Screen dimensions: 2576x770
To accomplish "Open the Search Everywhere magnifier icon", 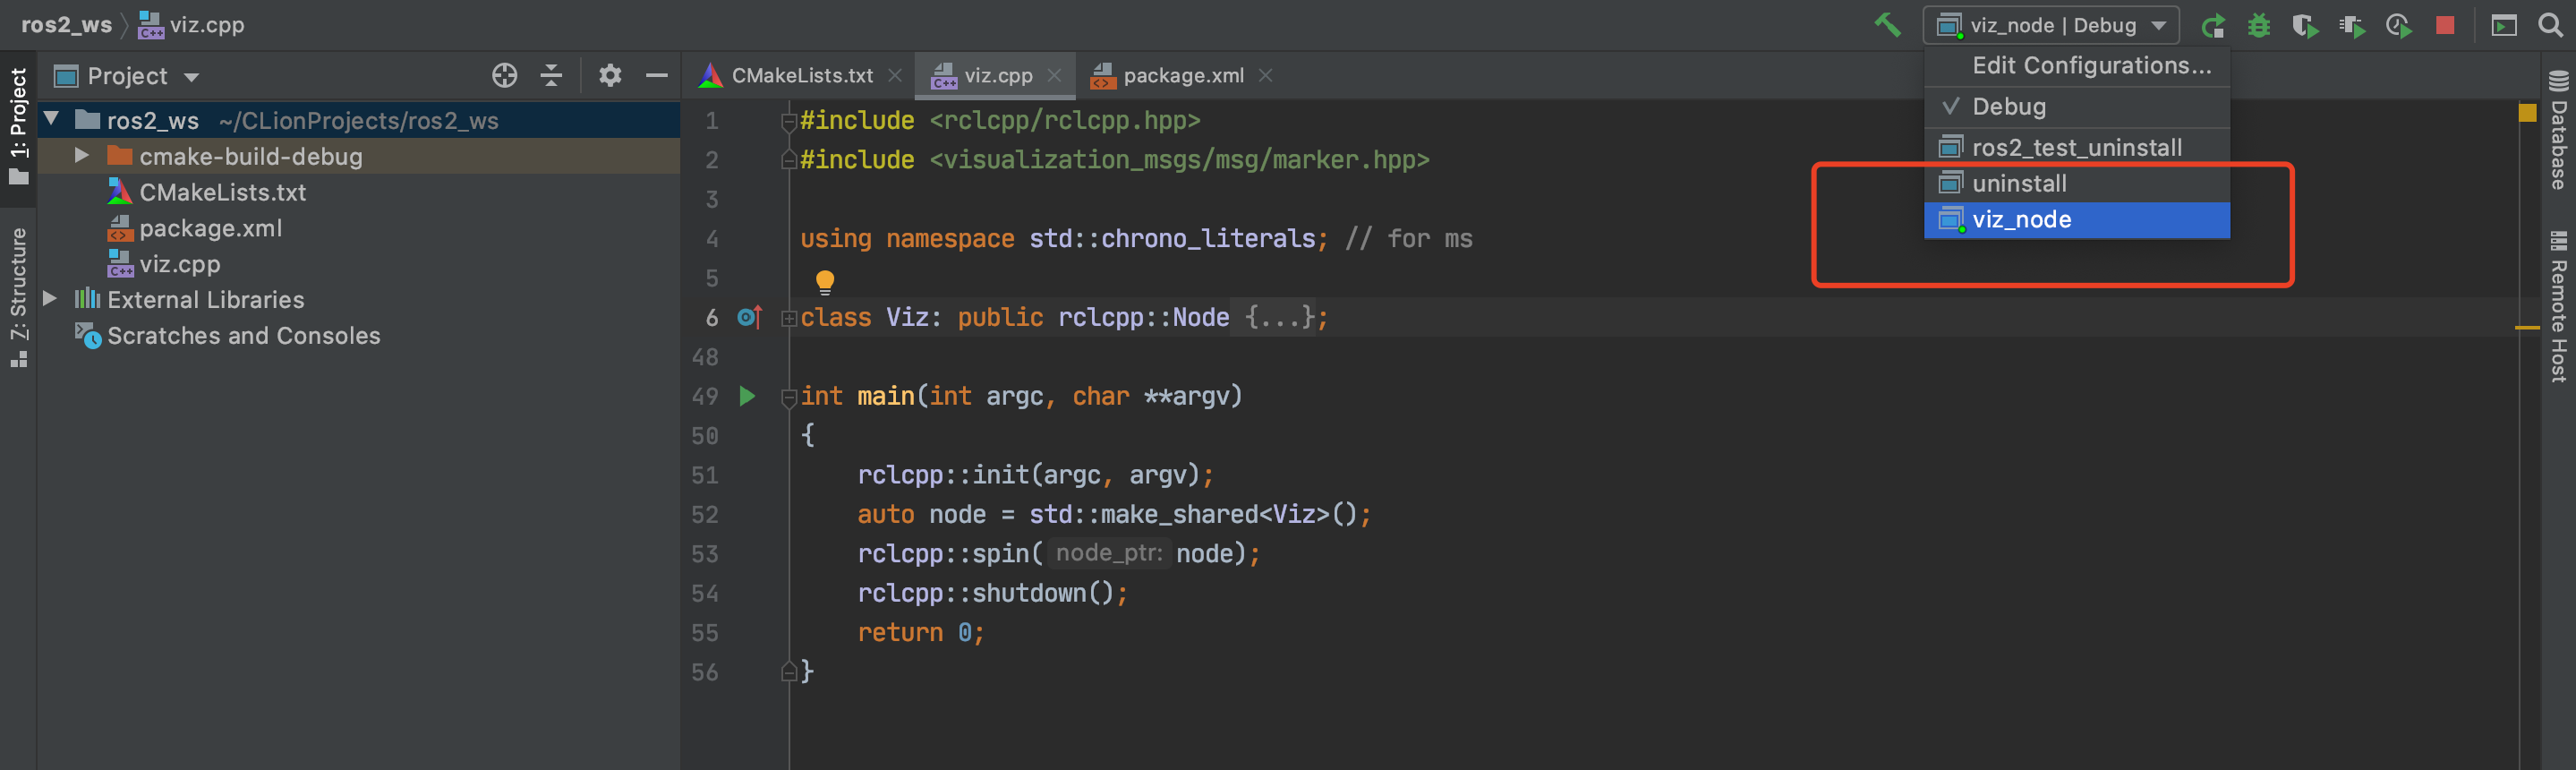I will pos(2551,25).
